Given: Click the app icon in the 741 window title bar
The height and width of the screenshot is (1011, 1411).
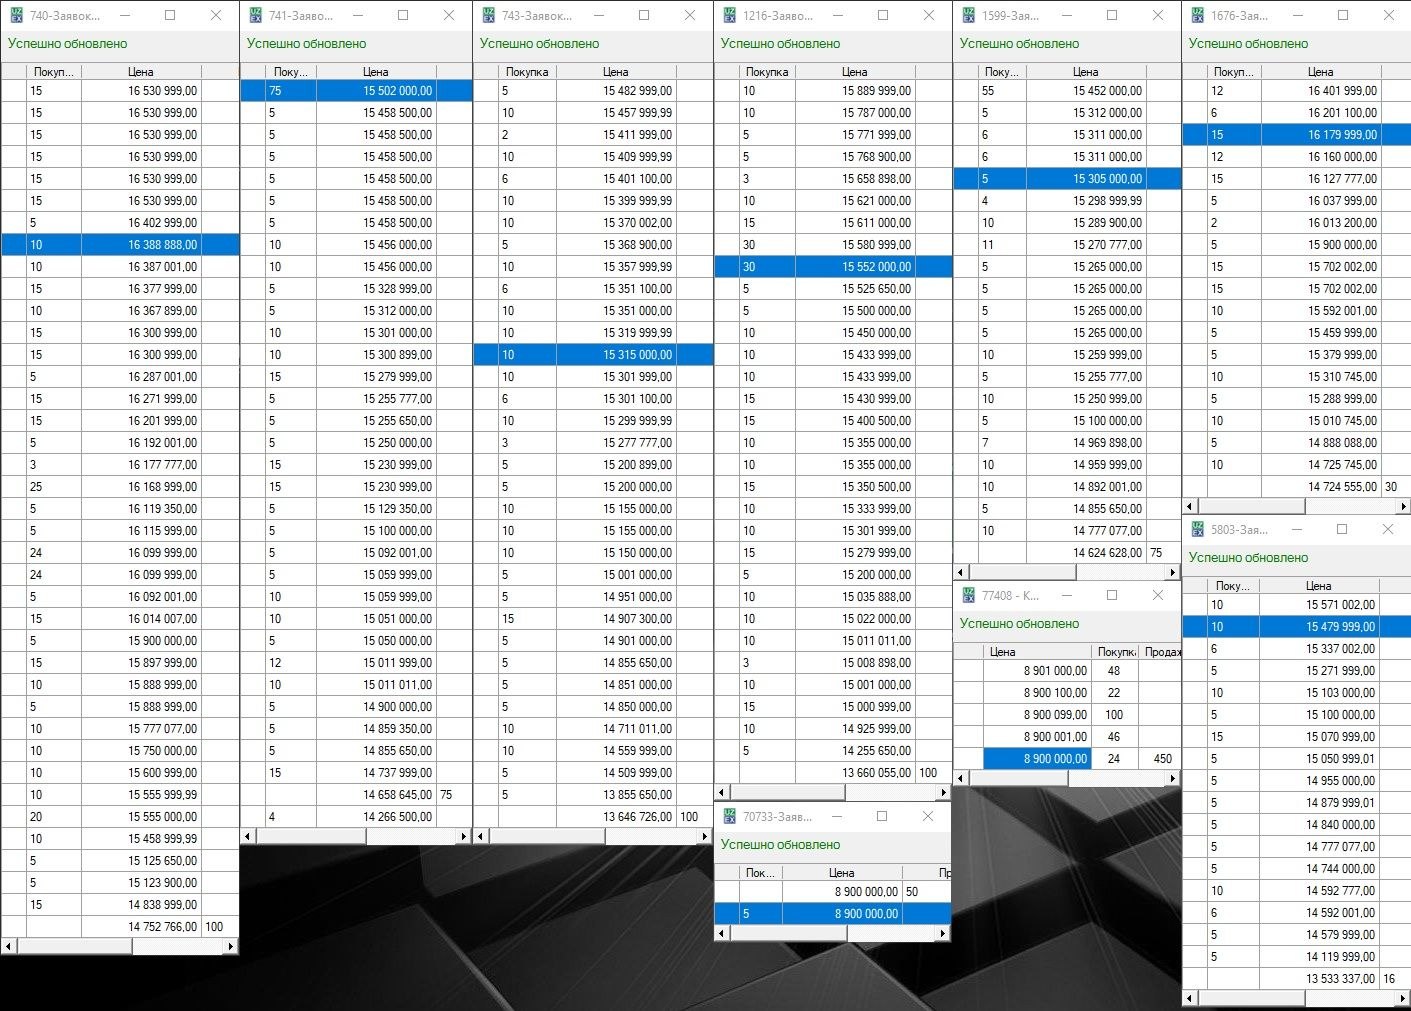Looking at the screenshot, I should [x=255, y=16].
